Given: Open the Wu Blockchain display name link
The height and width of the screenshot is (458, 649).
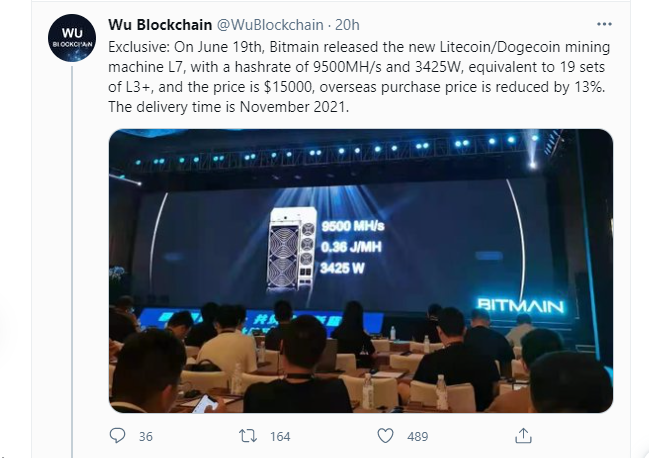Looking at the screenshot, I should point(160,25).
